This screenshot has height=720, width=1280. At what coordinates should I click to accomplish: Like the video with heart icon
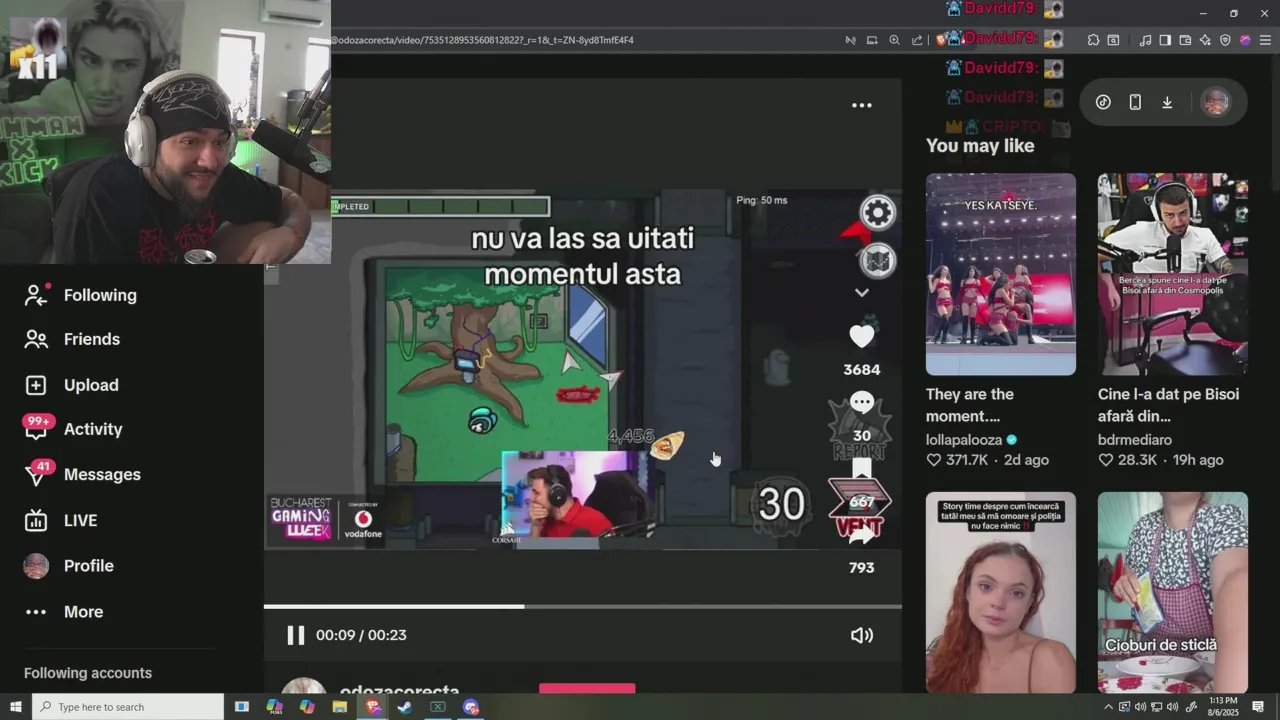861,336
